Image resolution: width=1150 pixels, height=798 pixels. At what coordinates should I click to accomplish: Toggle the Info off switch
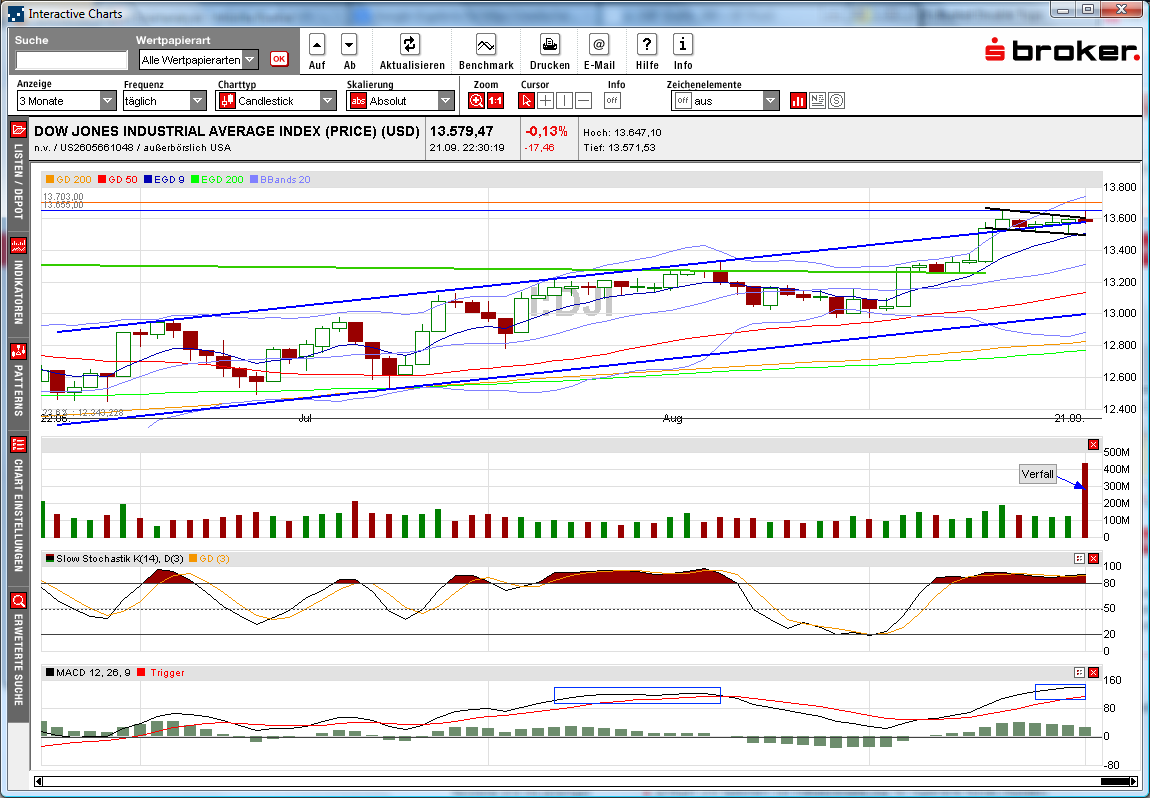tap(612, 100)
